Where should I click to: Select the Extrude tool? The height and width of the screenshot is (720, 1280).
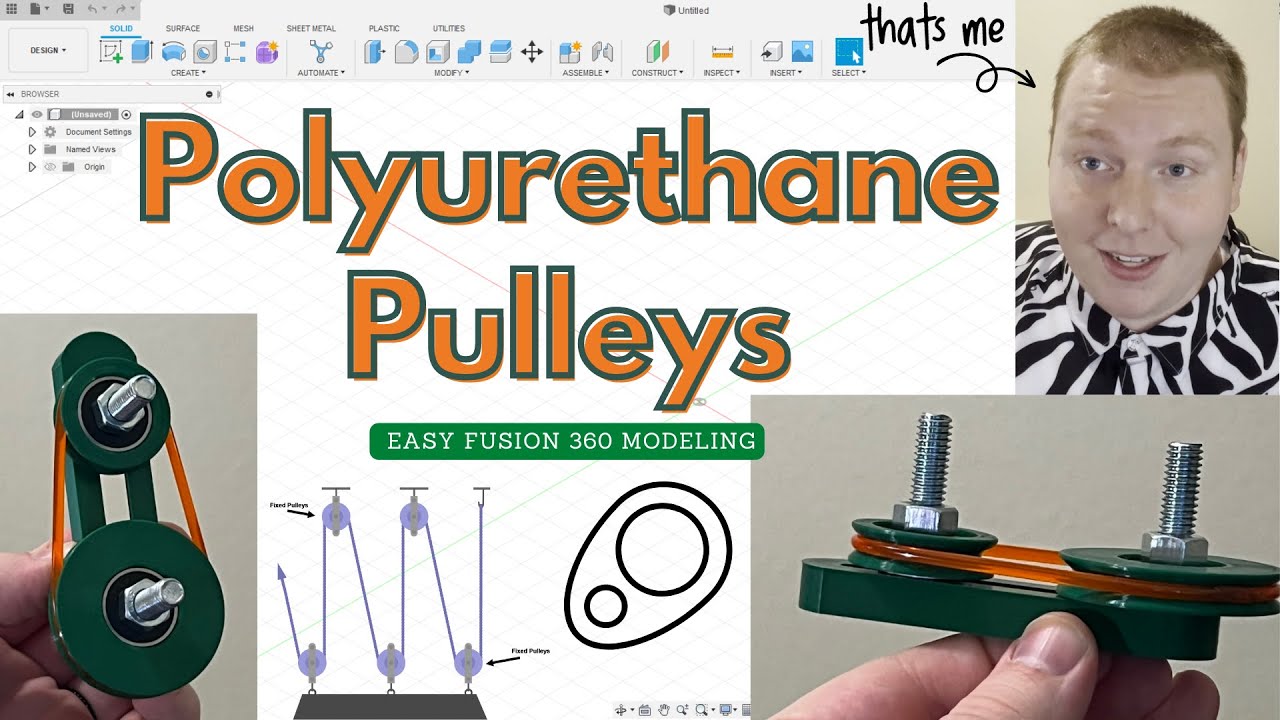(x=141, y=51)
